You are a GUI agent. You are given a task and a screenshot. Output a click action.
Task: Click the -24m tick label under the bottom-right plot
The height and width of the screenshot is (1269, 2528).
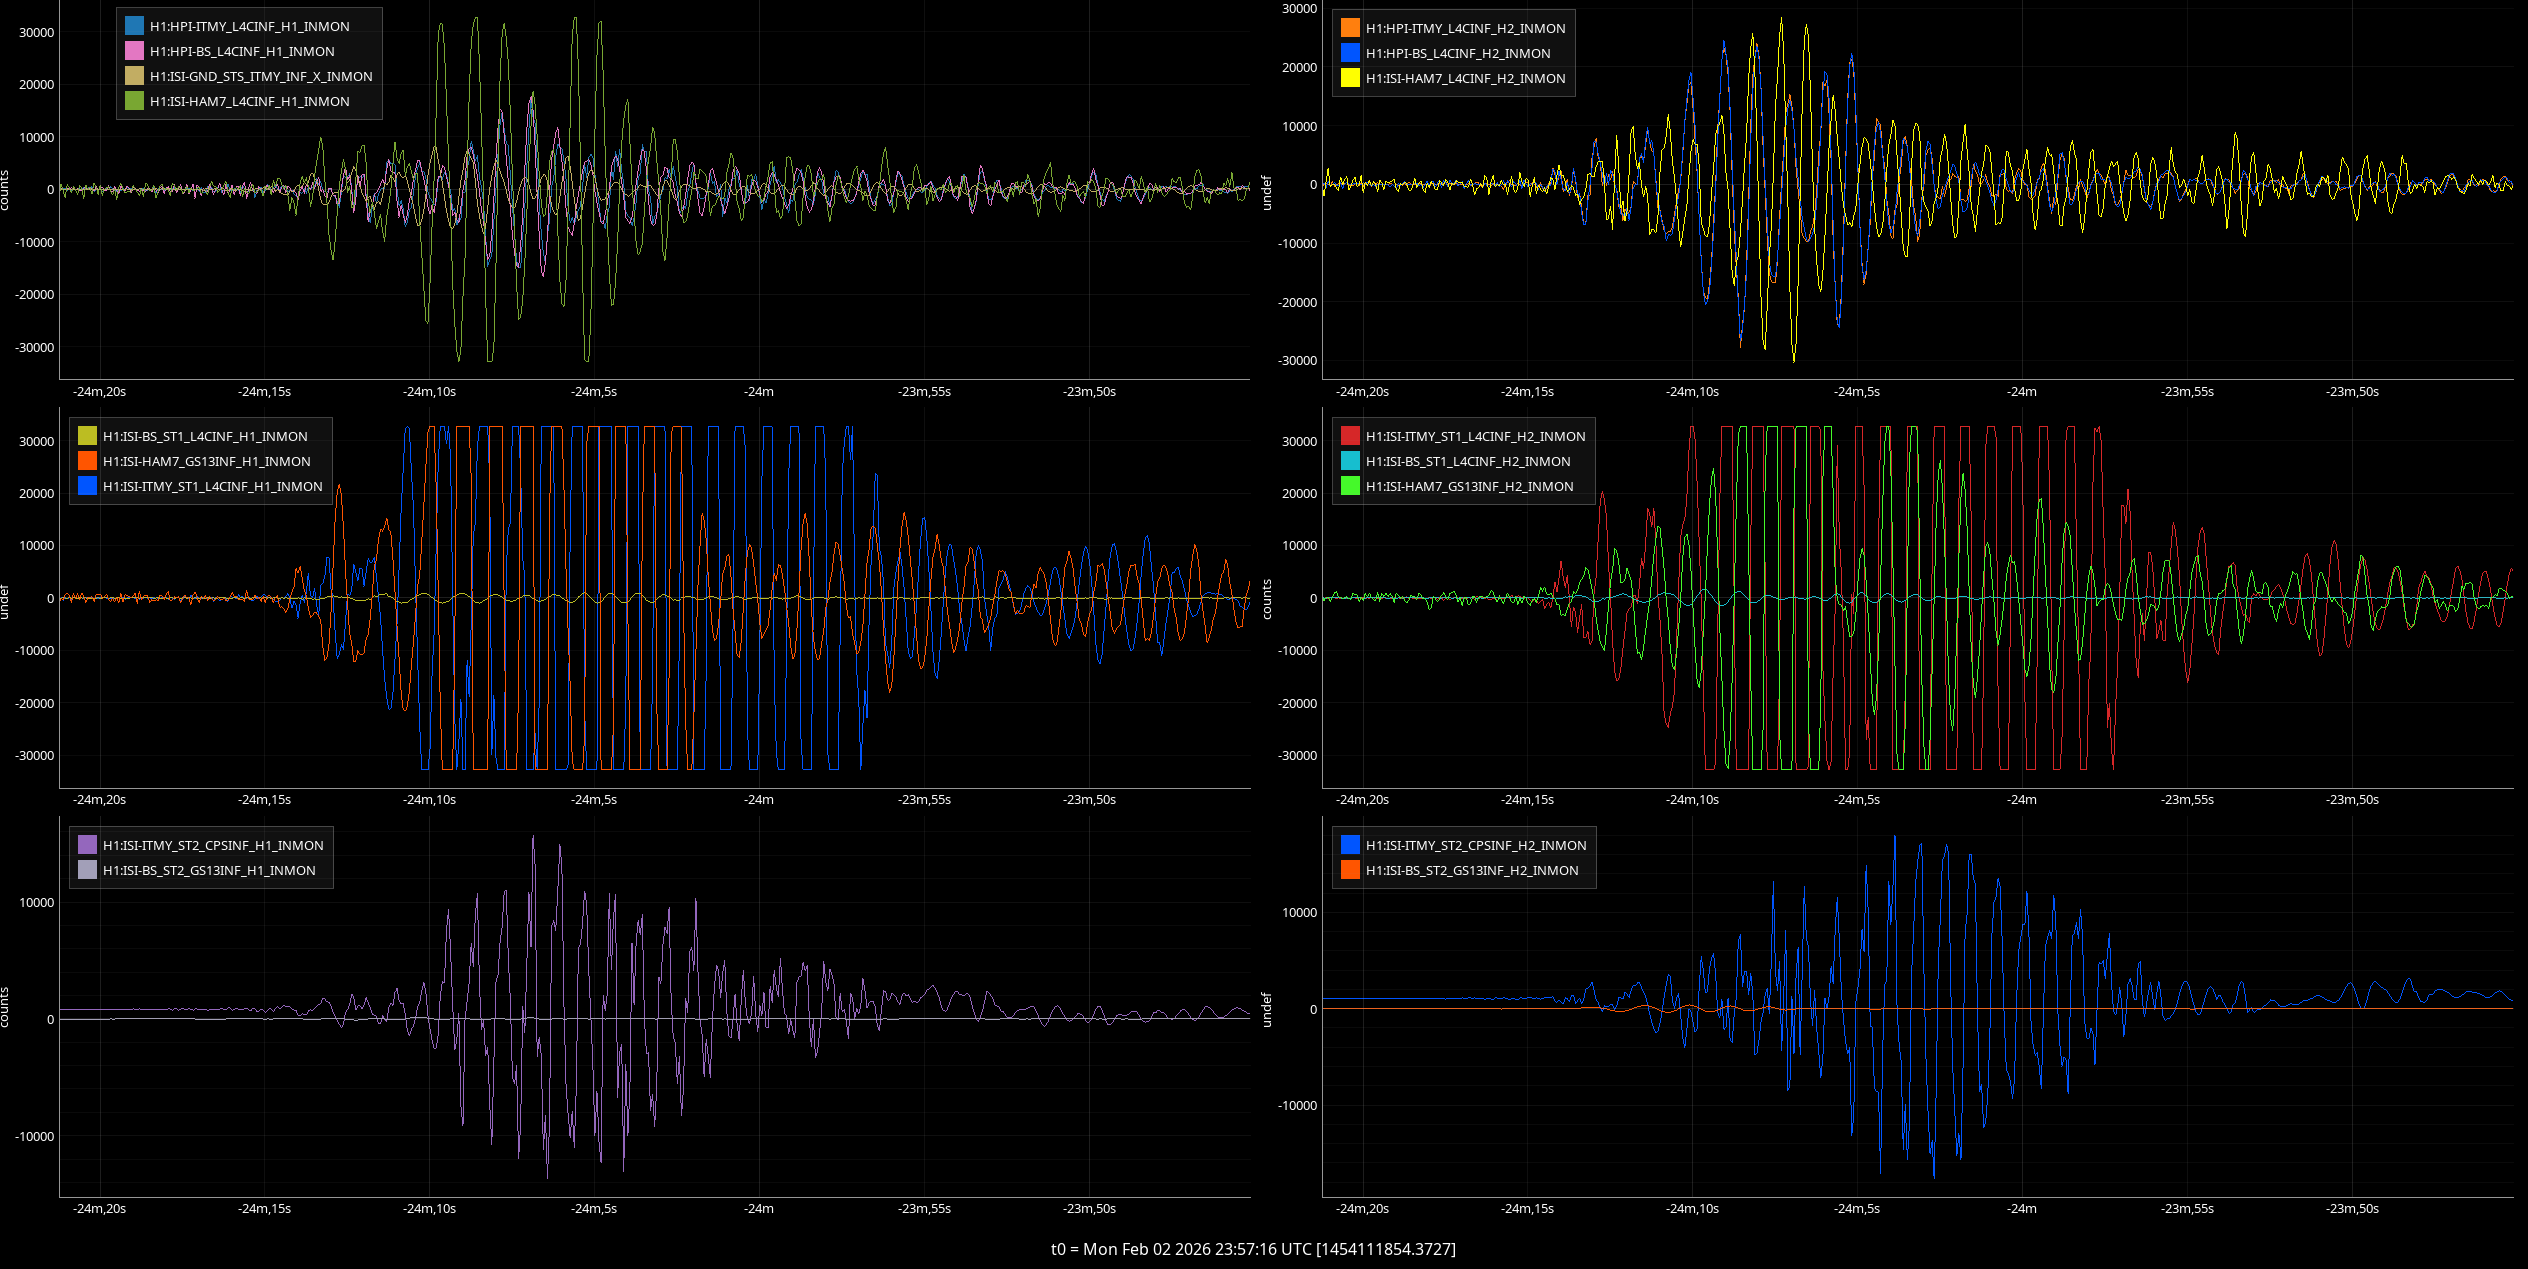tap(2021, 1209)
